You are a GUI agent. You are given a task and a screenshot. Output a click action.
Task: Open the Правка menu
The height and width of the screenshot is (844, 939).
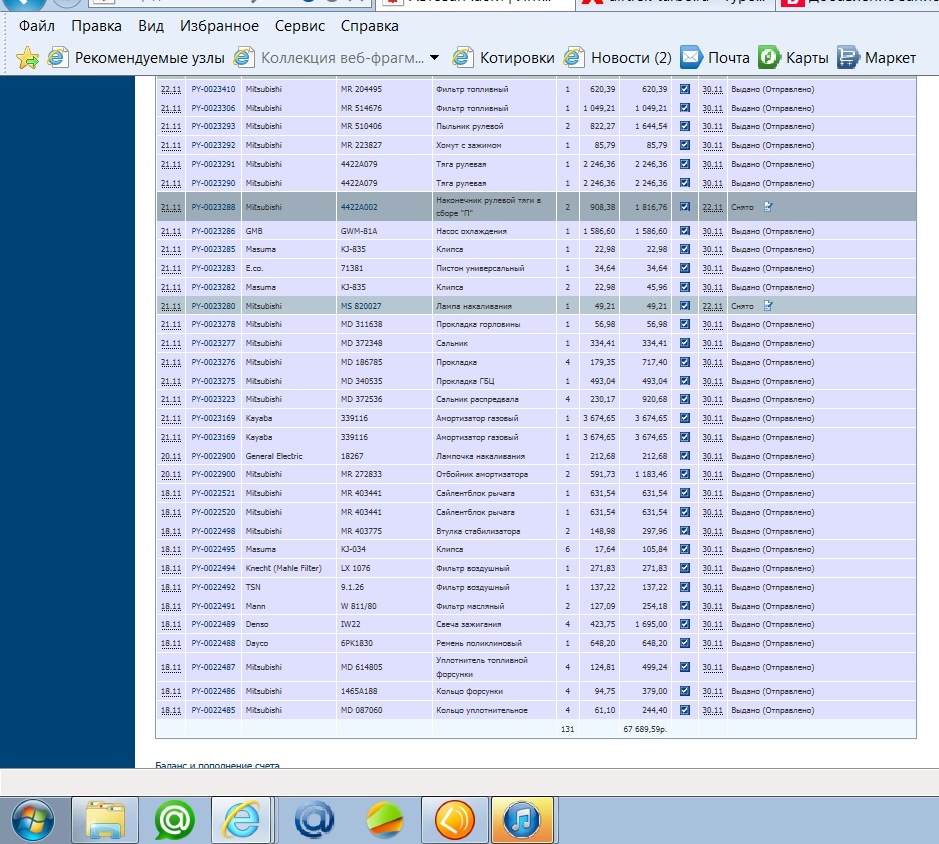pos(96,26)
